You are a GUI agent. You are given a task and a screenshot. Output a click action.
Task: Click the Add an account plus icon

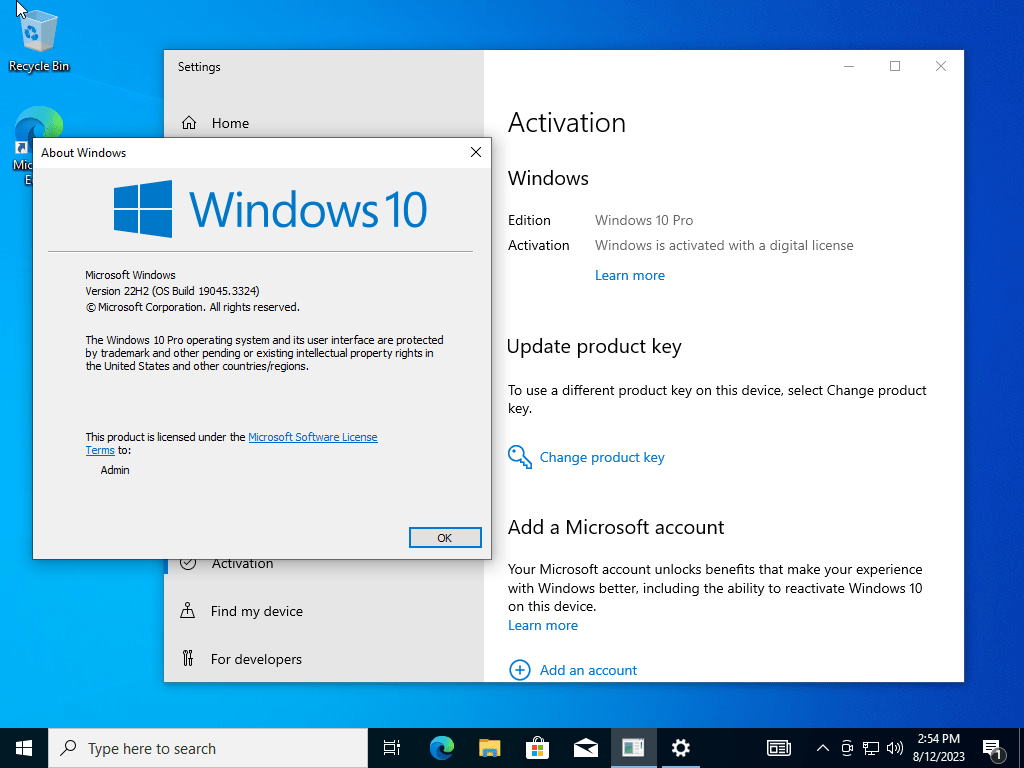click(x=520, y=670)
